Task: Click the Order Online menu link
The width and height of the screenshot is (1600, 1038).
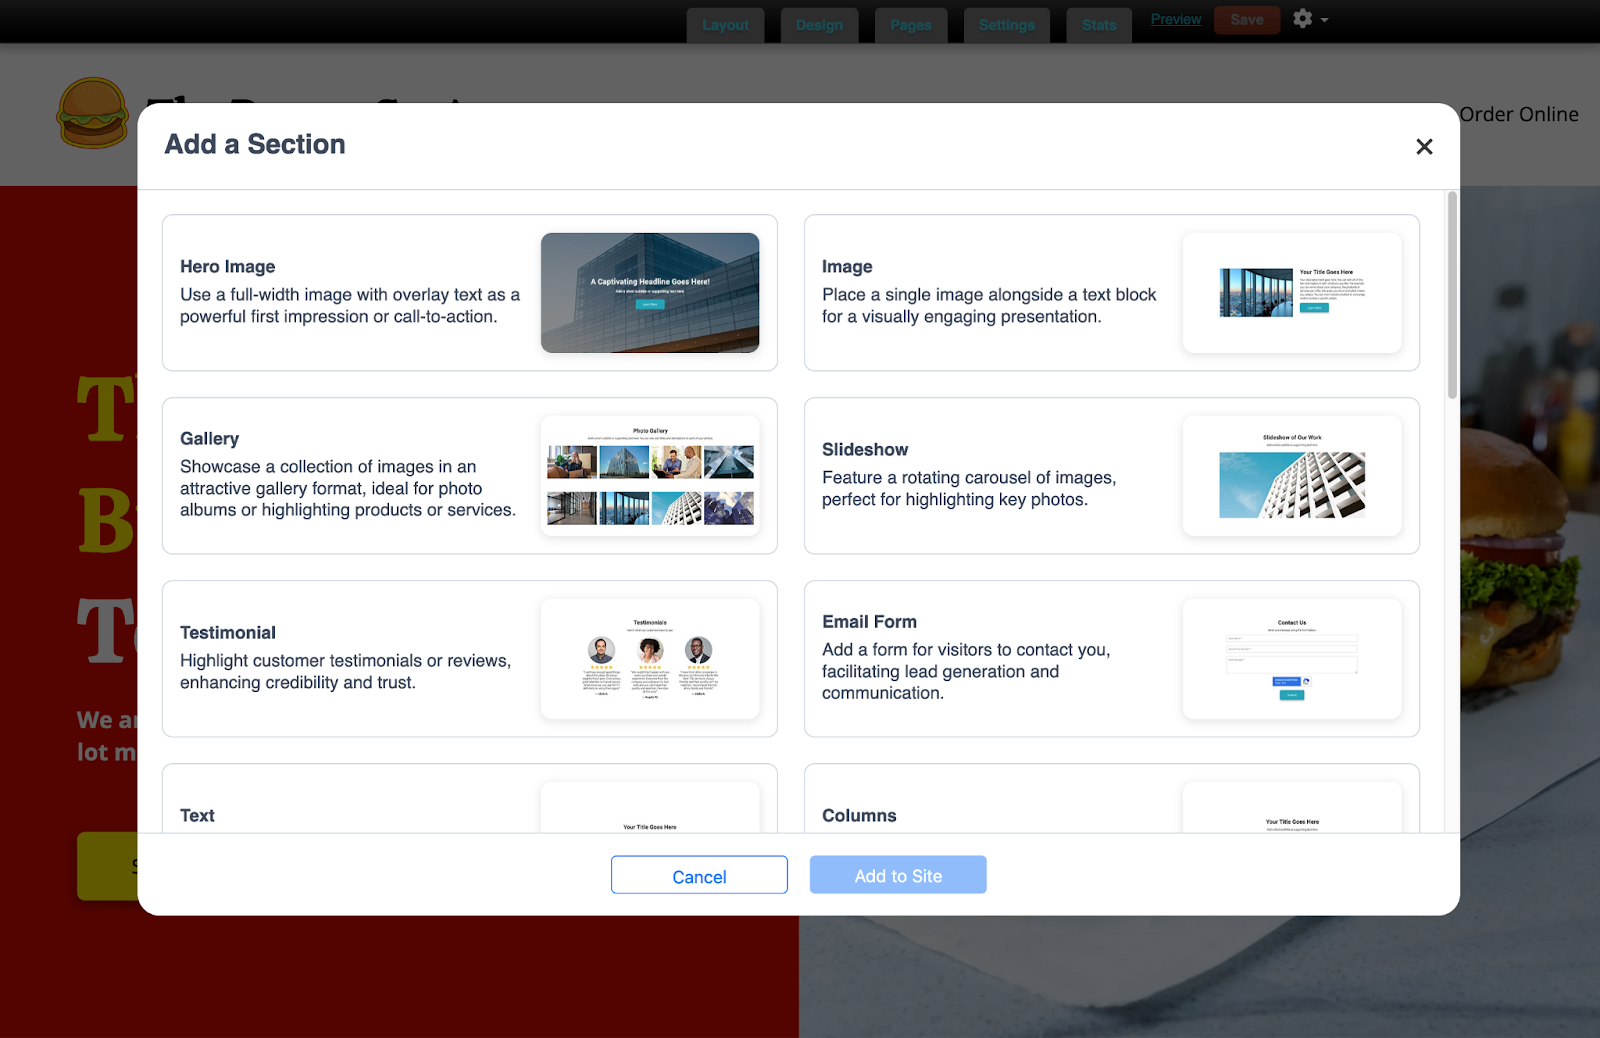Action: pos(1518,114)
